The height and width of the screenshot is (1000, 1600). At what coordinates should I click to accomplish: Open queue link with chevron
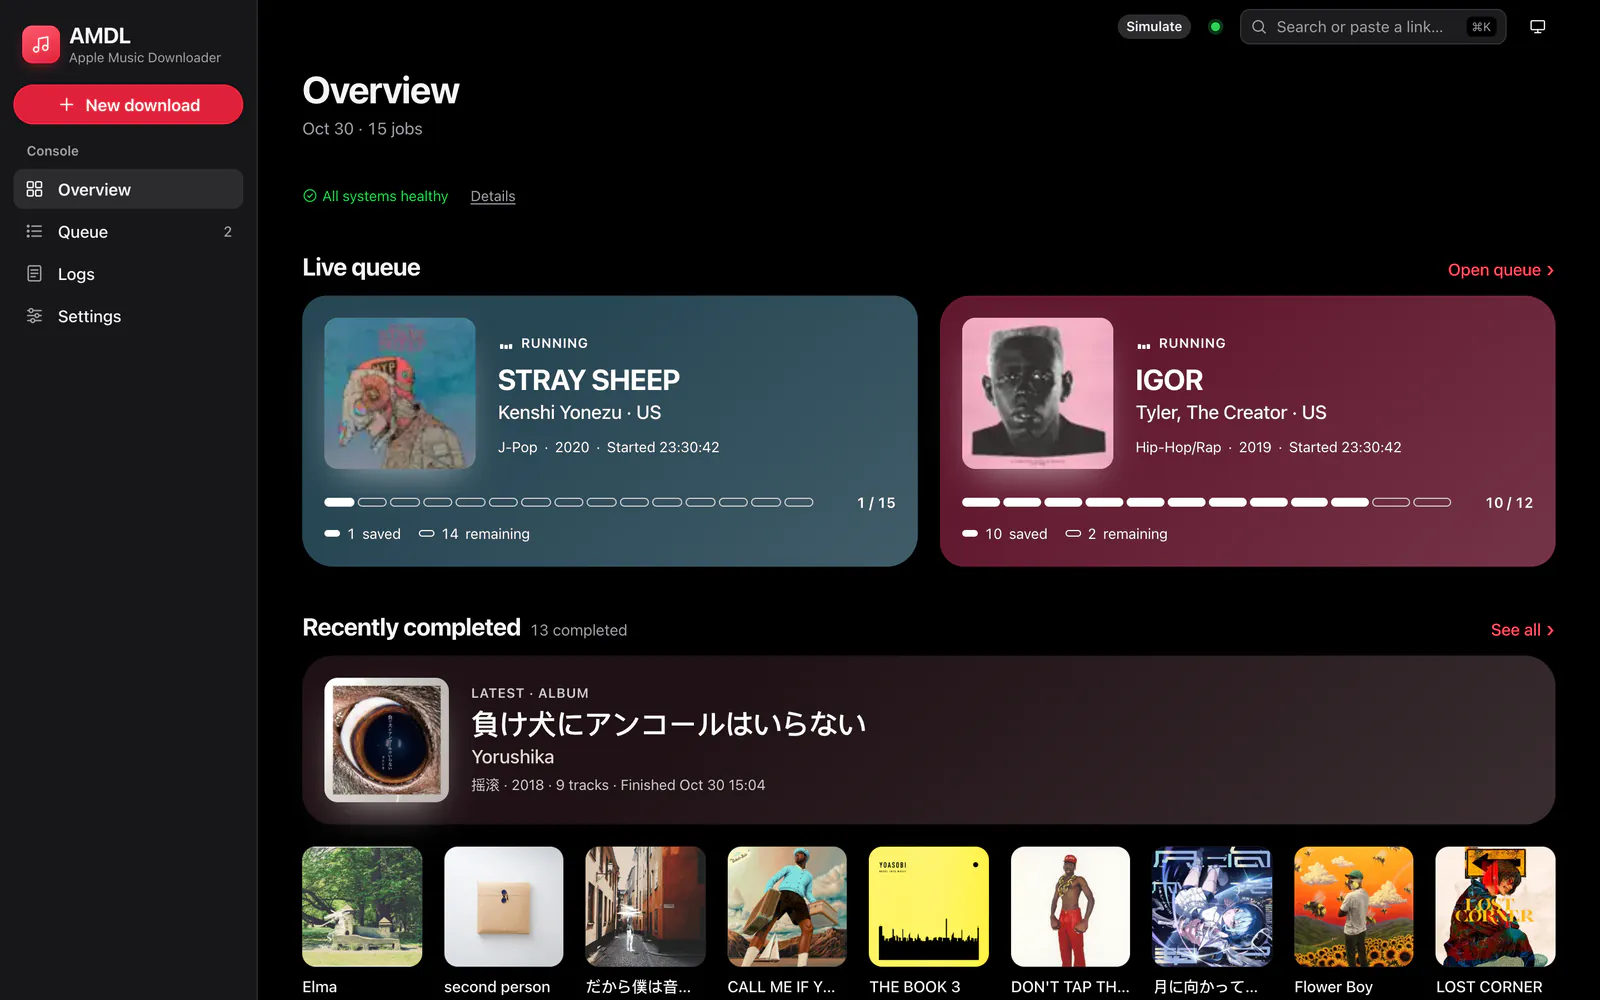(x=1501, y=270)
